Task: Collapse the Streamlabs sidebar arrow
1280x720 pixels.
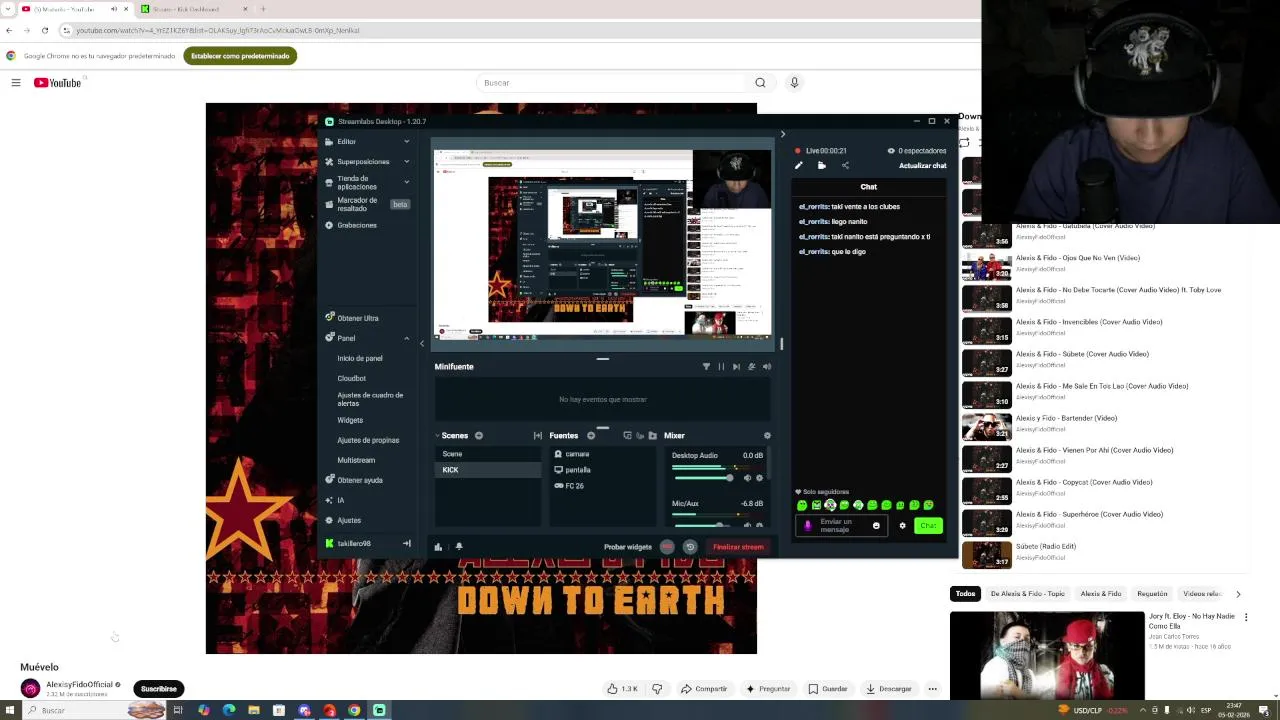Action: click(x=421, y=343)
